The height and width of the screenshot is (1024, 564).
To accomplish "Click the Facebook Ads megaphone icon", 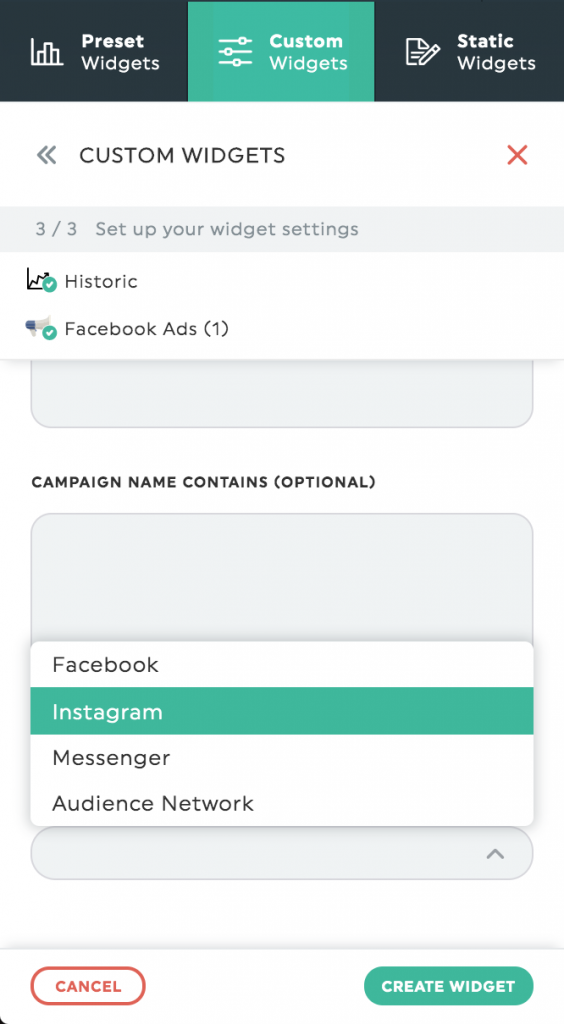I will (x=38, y=326).
